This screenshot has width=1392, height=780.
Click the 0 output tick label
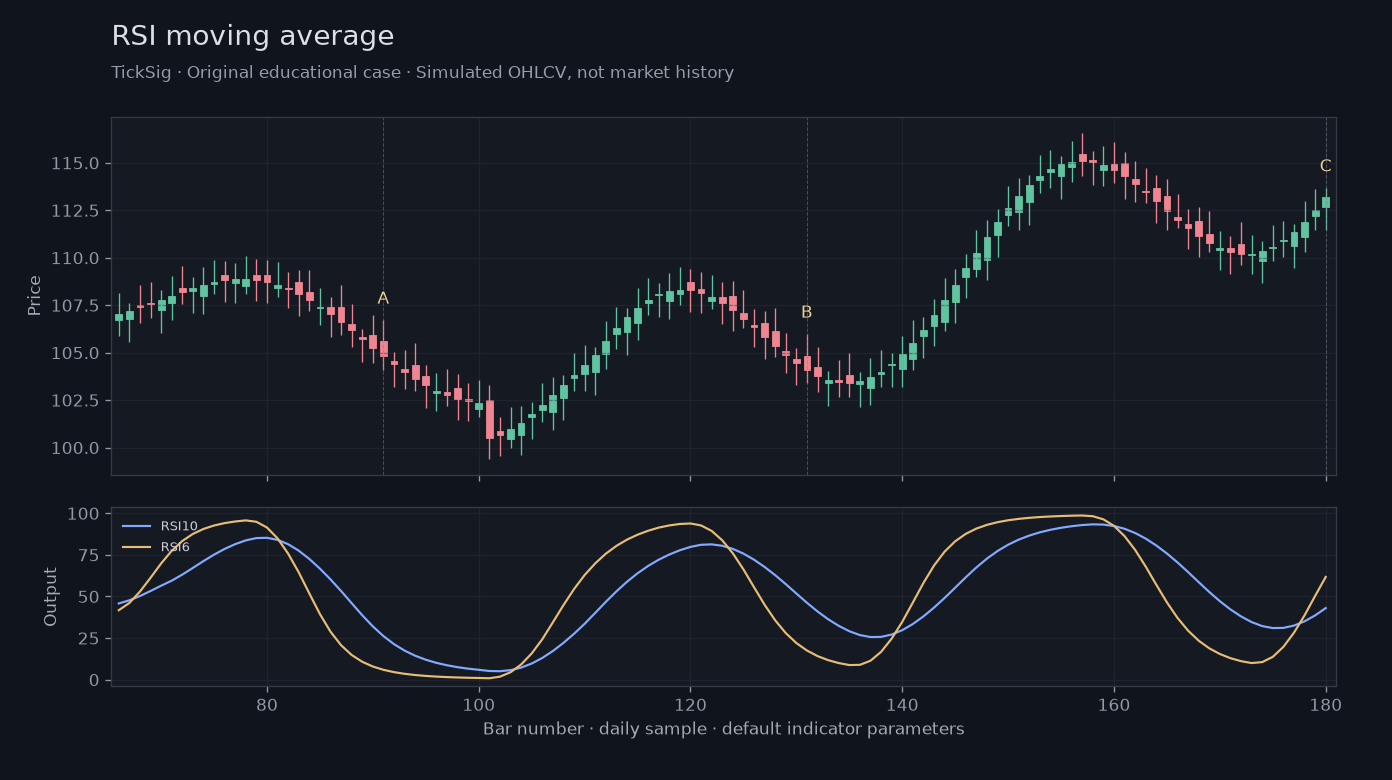pos(94,680)
